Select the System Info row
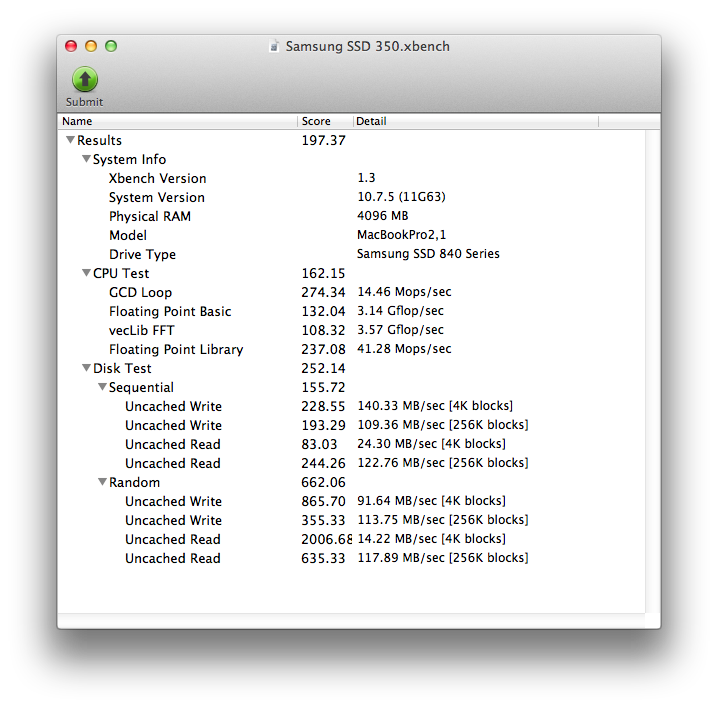 (x=352, y=159)
